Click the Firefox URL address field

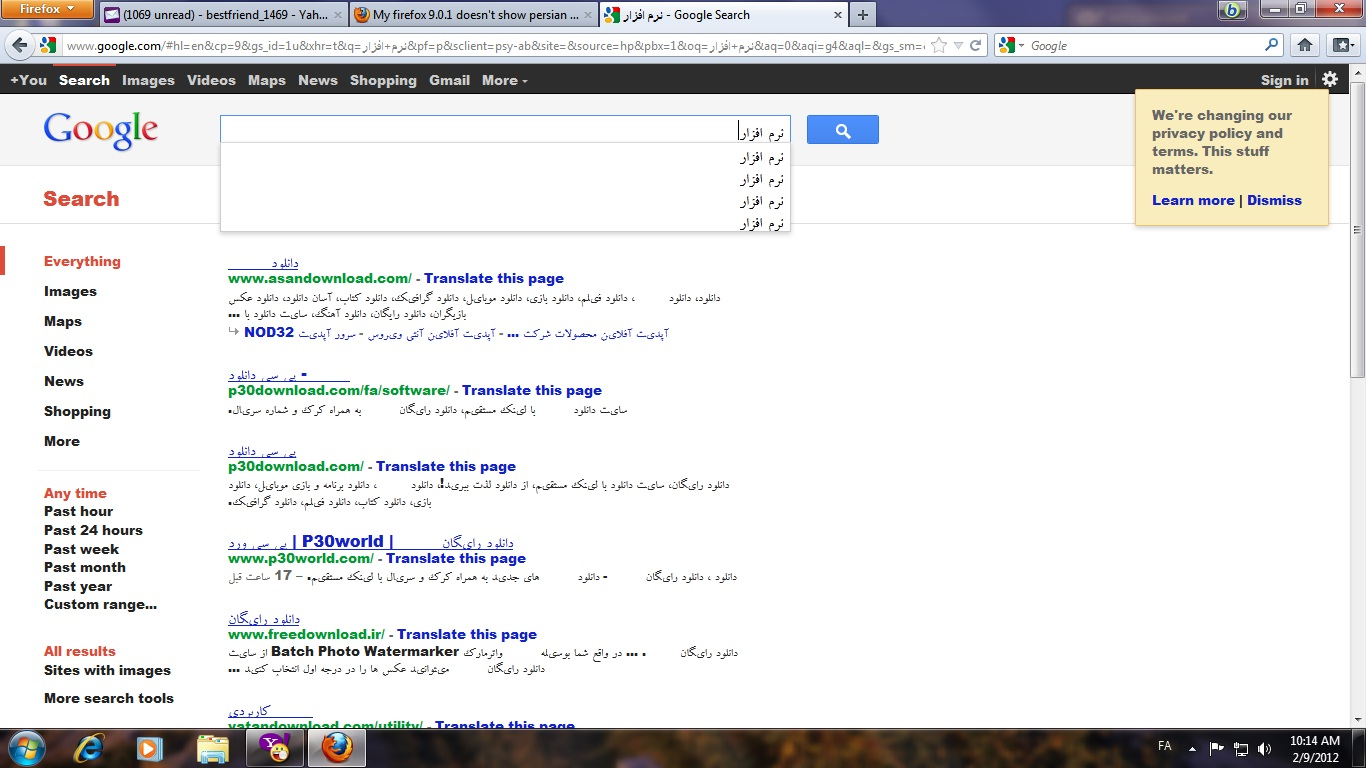point(495,45)
